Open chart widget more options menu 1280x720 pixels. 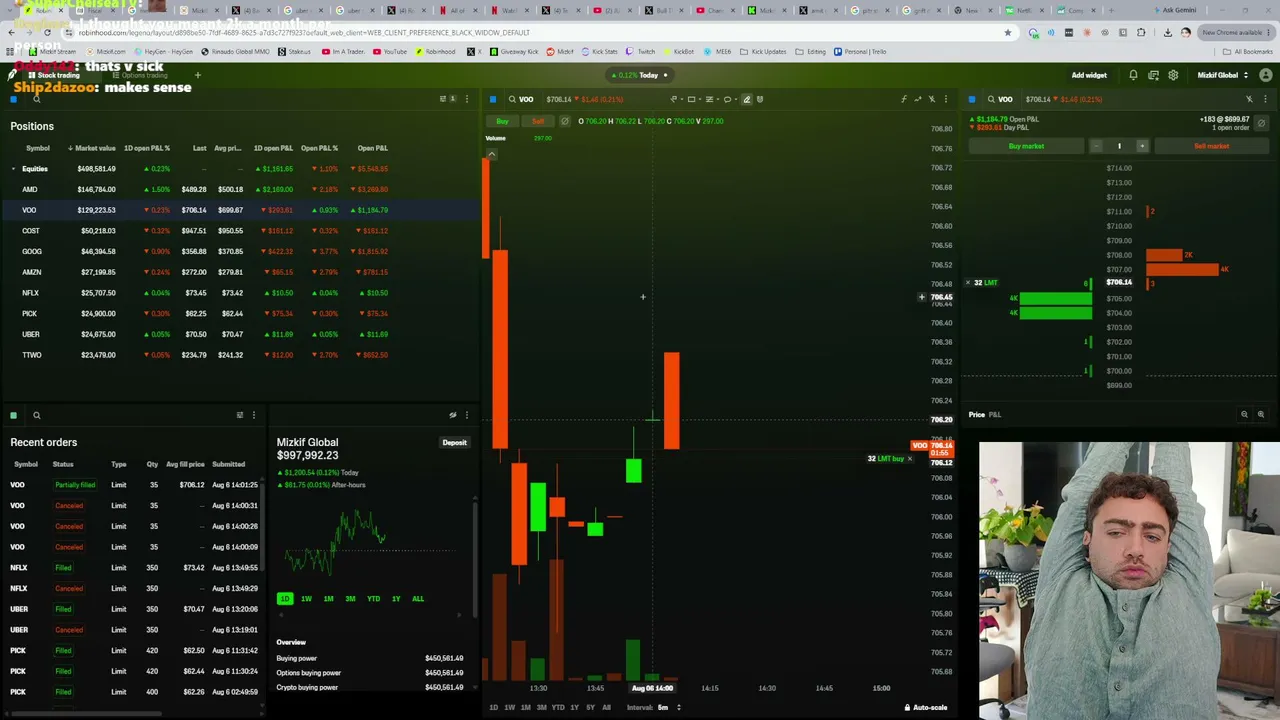[945, 99]
